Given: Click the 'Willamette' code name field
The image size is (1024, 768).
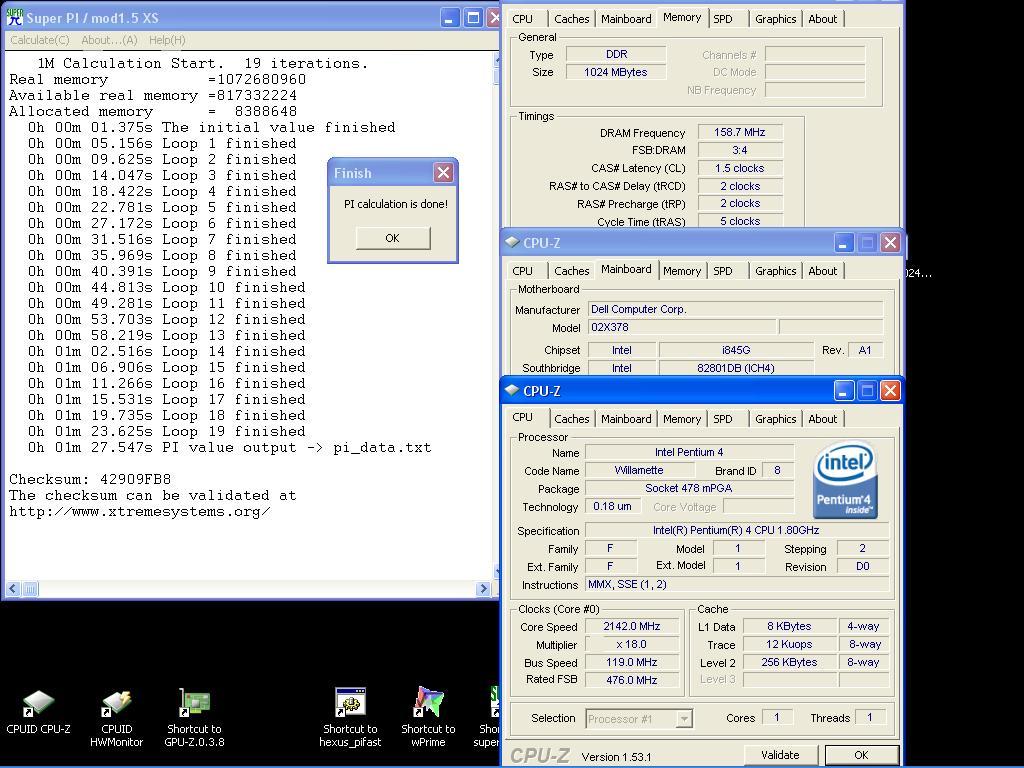Looking at the screenshot, I should (639, 470).
